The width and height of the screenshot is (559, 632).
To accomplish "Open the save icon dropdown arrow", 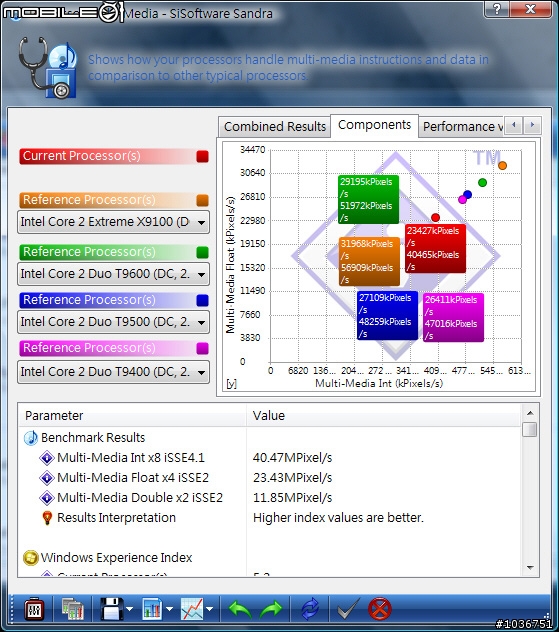I will [x=129, y=609].
